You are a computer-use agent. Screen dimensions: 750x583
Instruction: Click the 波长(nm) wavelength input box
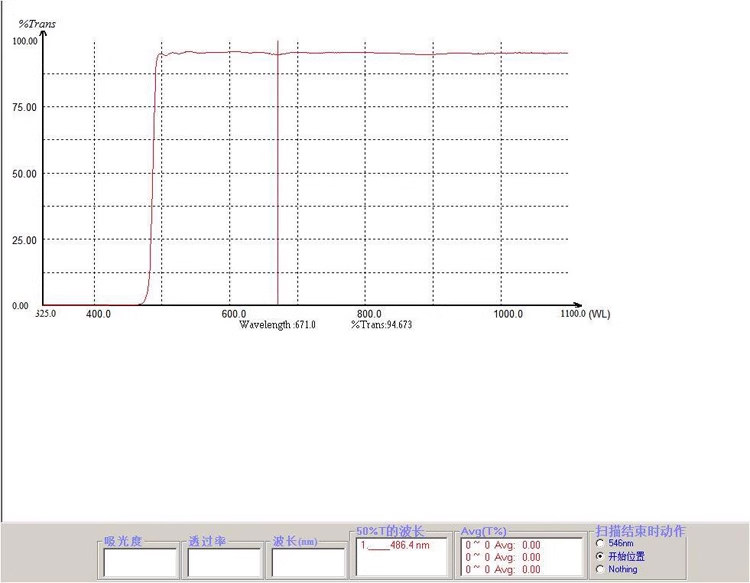pos(308,562)
